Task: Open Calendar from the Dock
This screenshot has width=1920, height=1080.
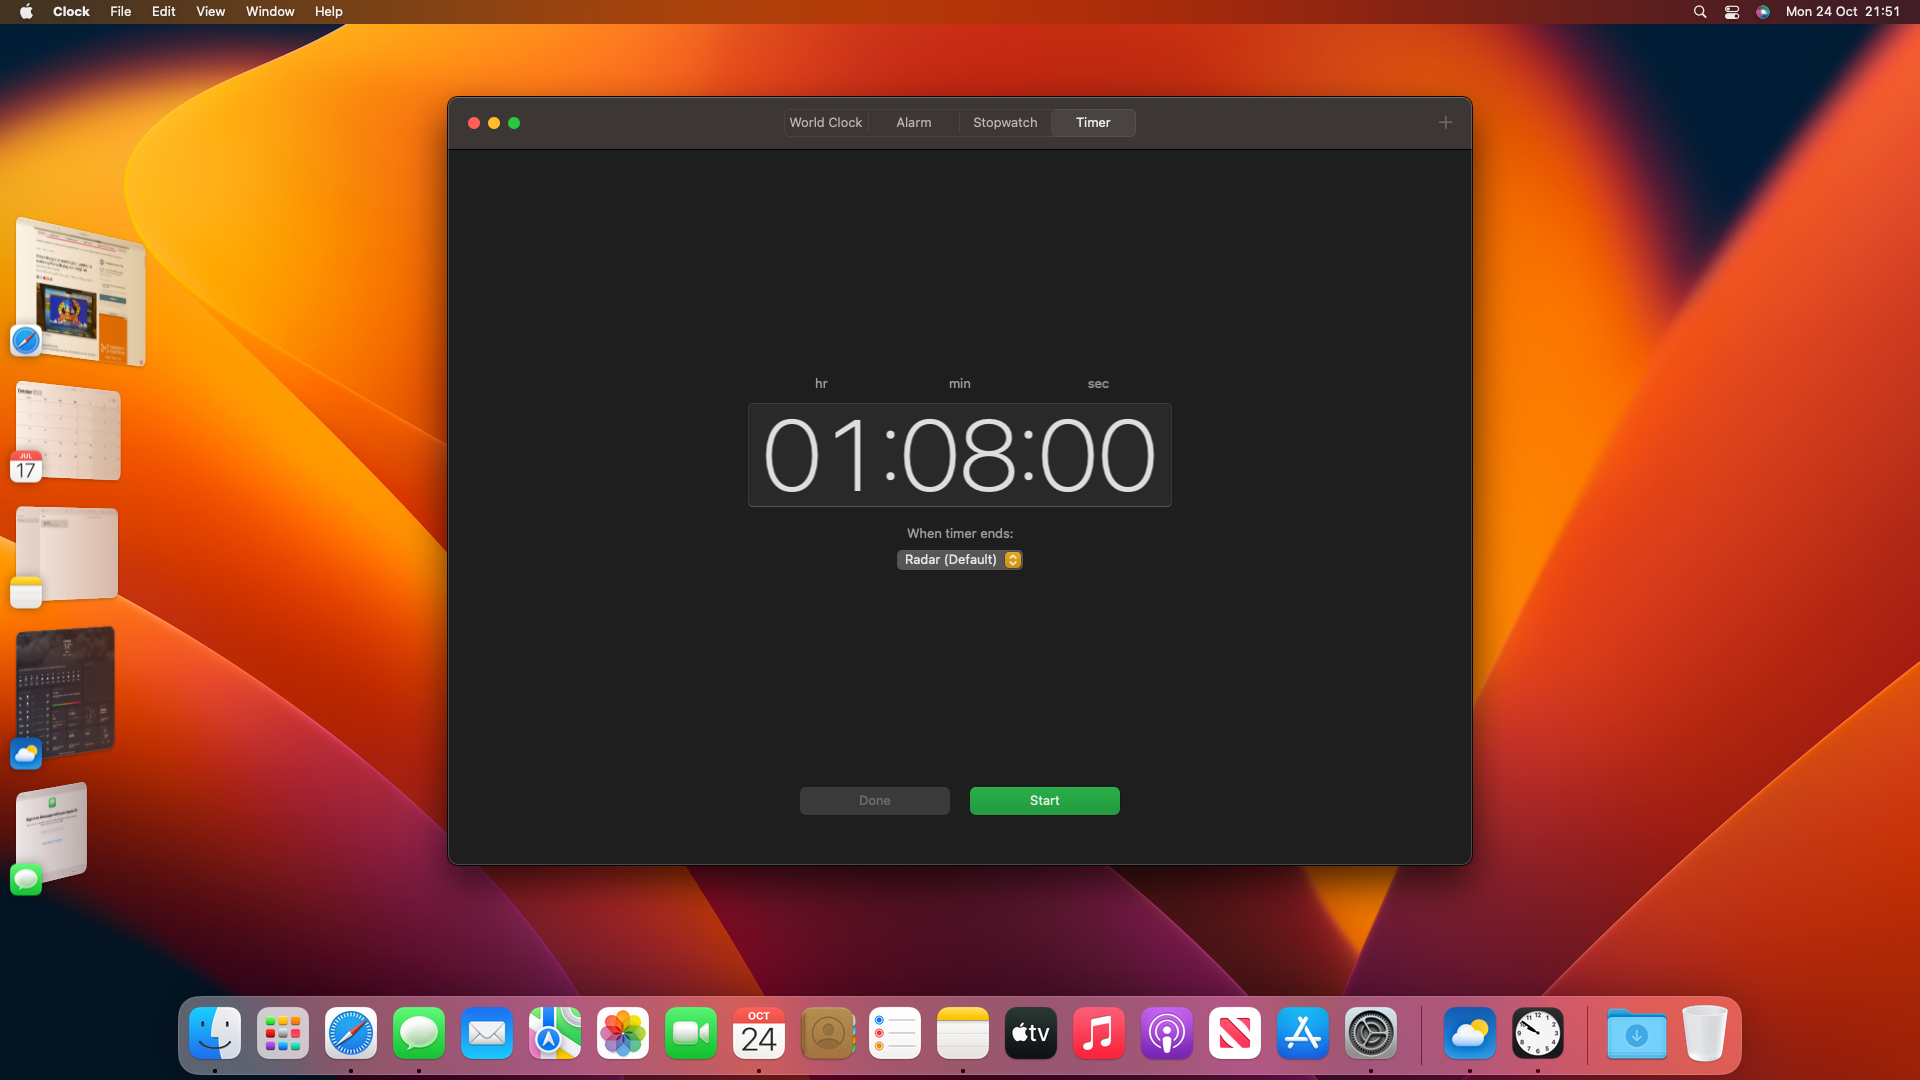Action: (x=758, y=1033)
